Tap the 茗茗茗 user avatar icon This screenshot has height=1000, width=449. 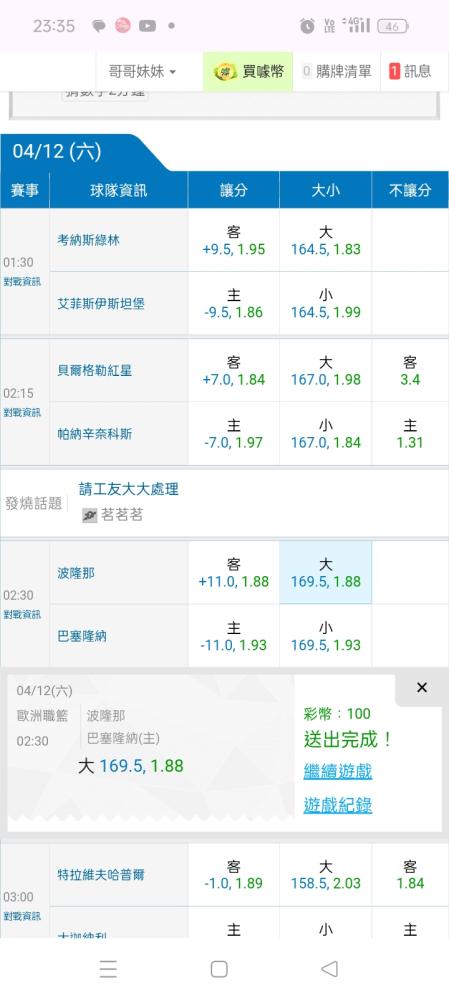(x=90, y=515)
